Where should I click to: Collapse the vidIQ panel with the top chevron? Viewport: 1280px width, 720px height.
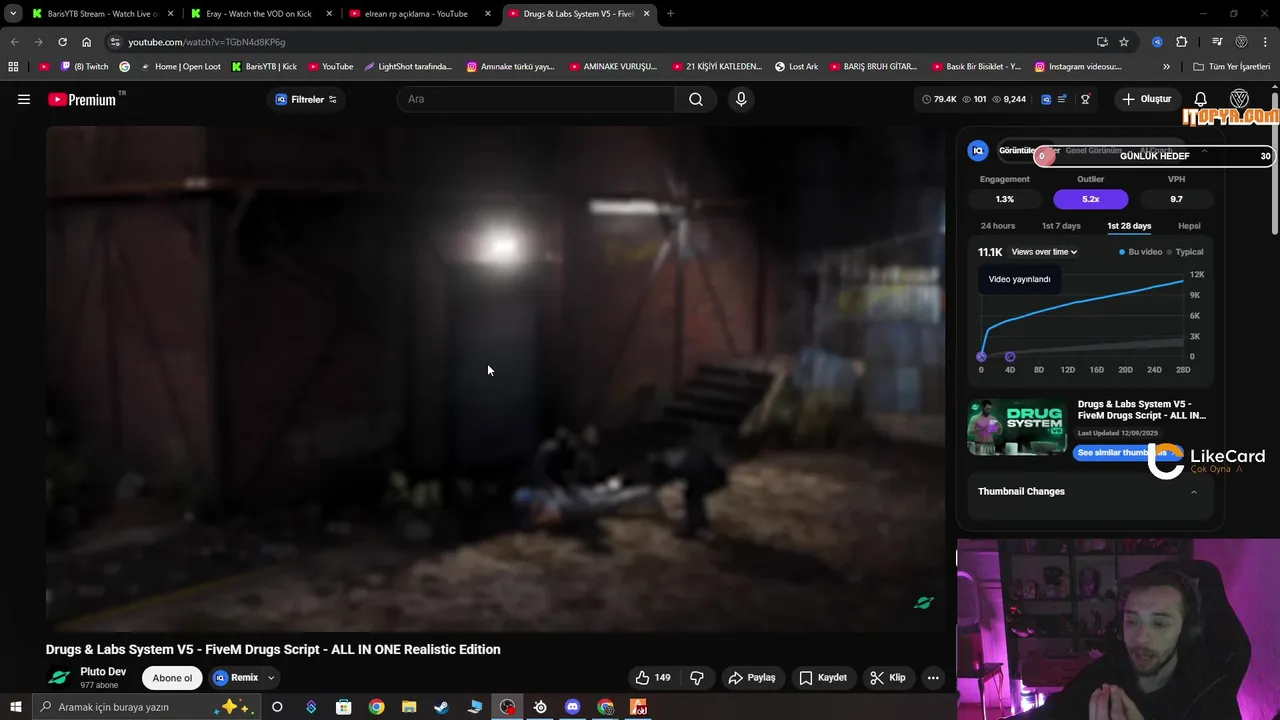(1204, 151)
